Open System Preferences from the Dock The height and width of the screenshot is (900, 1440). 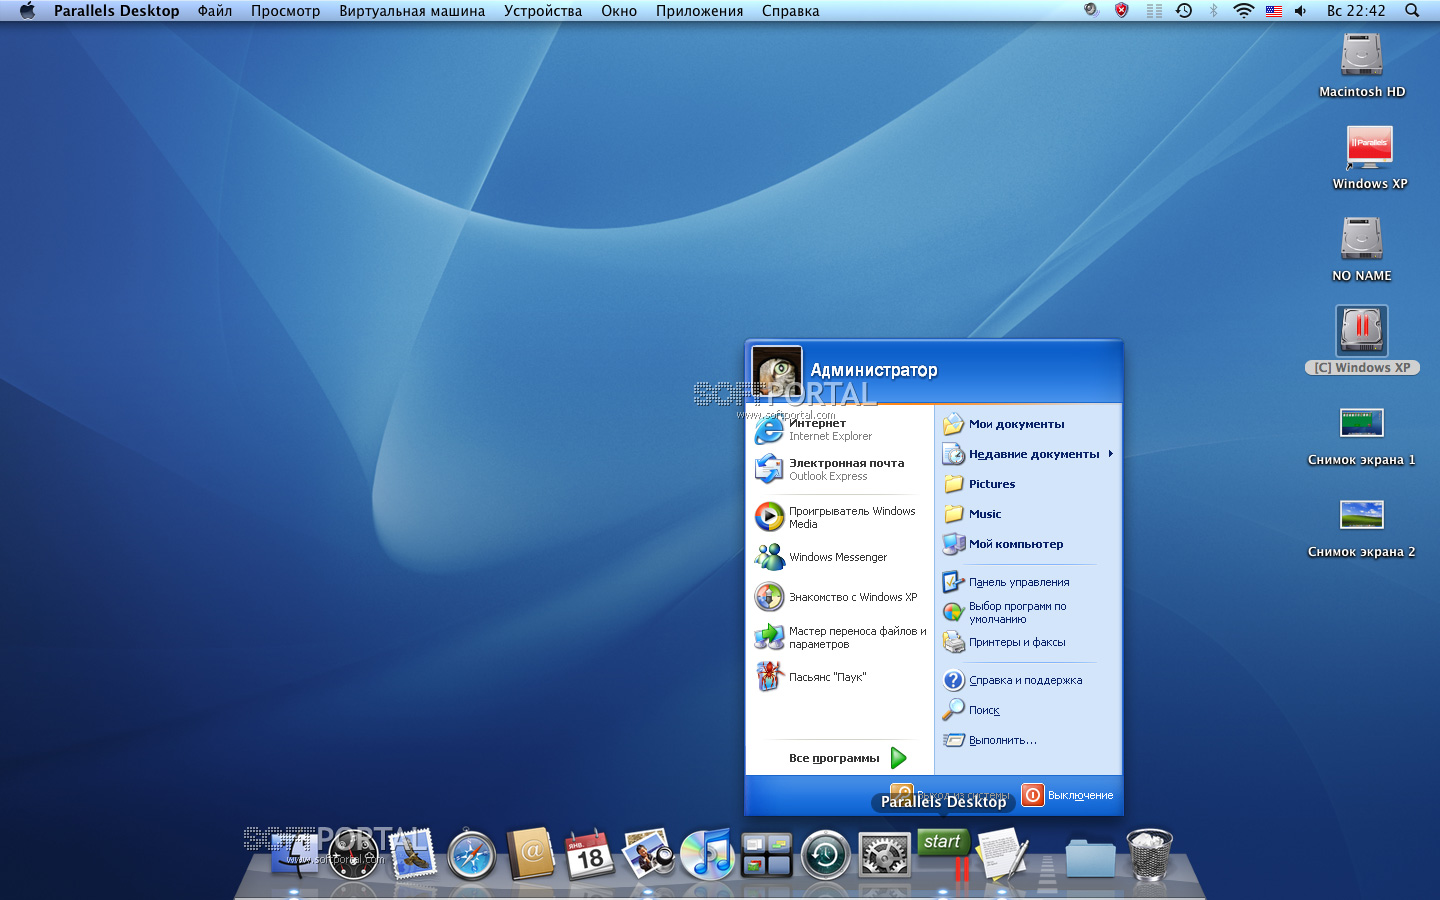pos(884,856)
